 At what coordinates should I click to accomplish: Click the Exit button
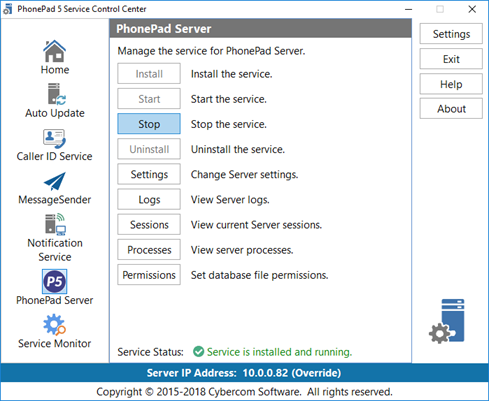click(451, 59)
